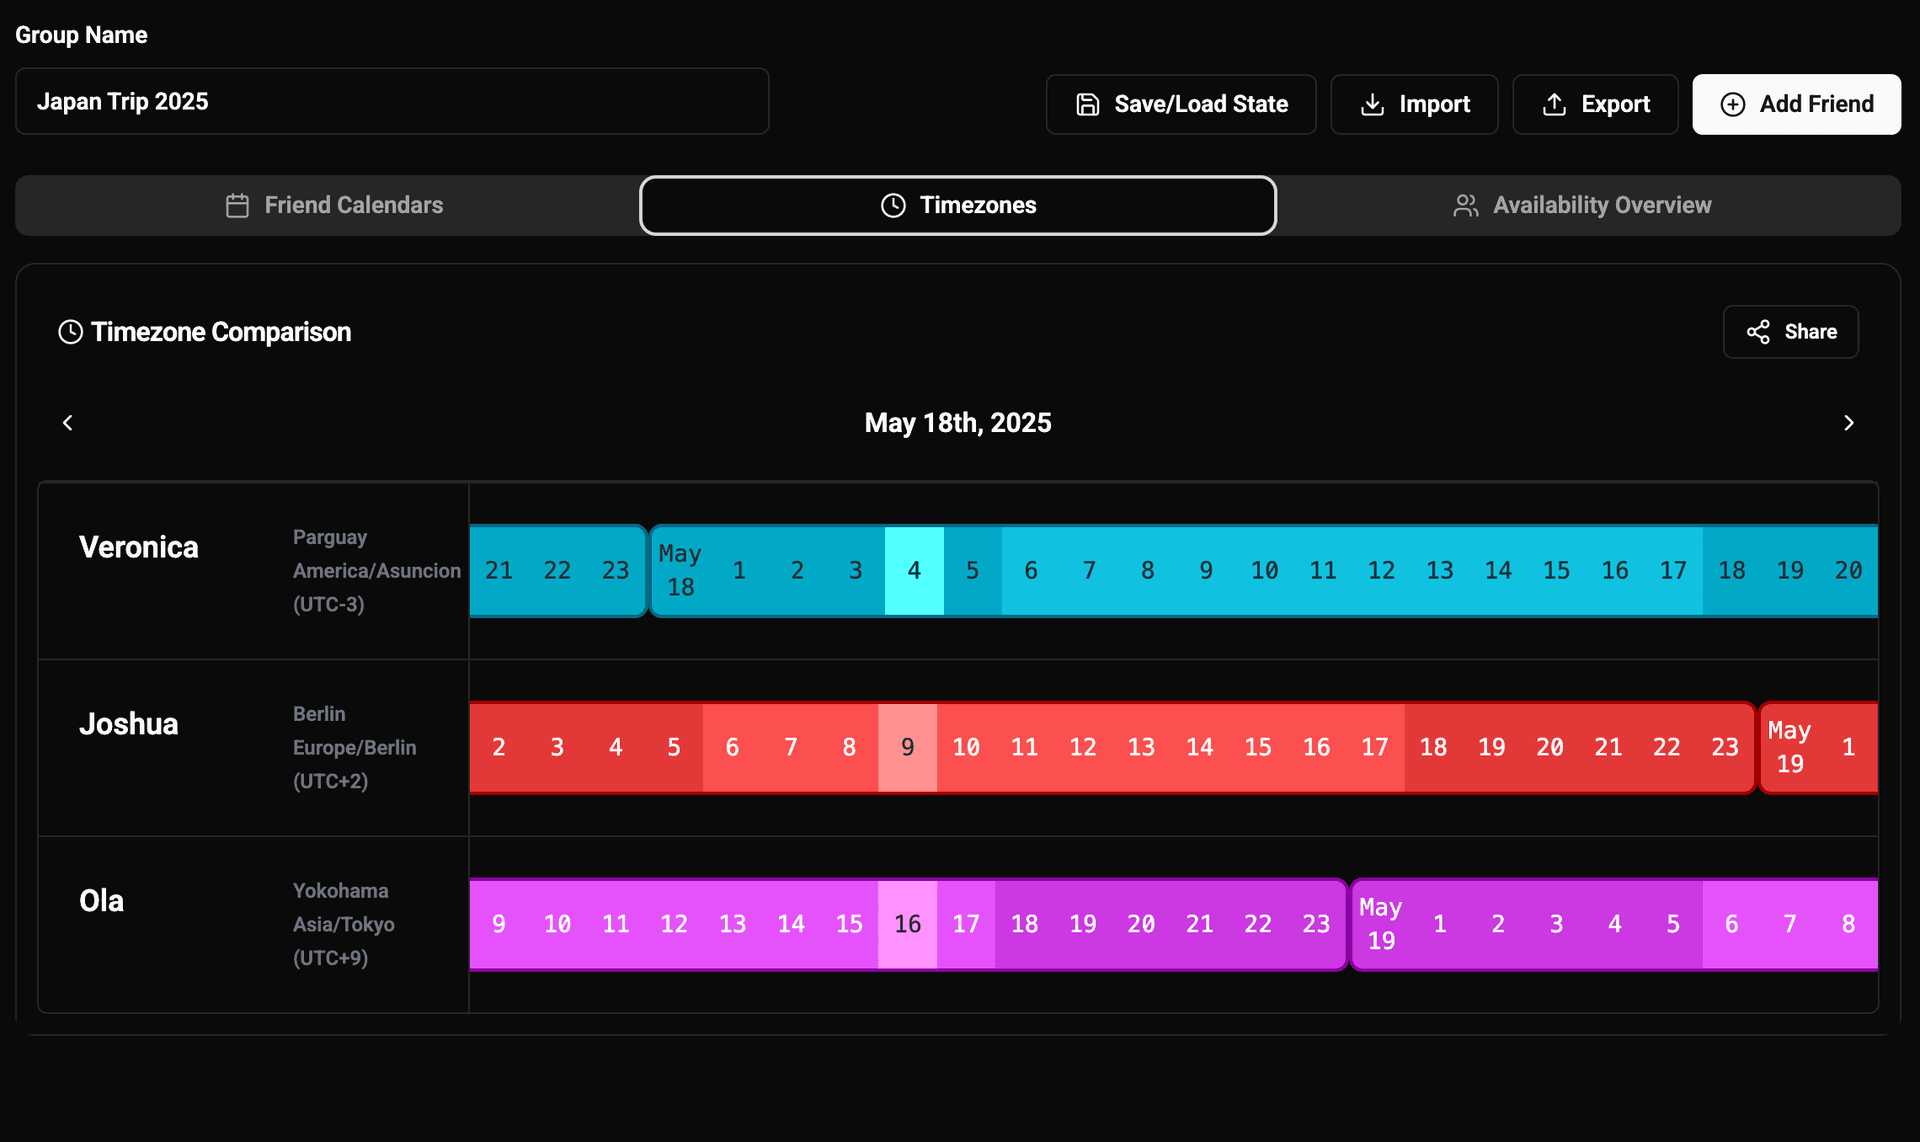Click the Save/Load State button
The width and height of the screenshot is (1920, 1142).
tap(1181, 104)
